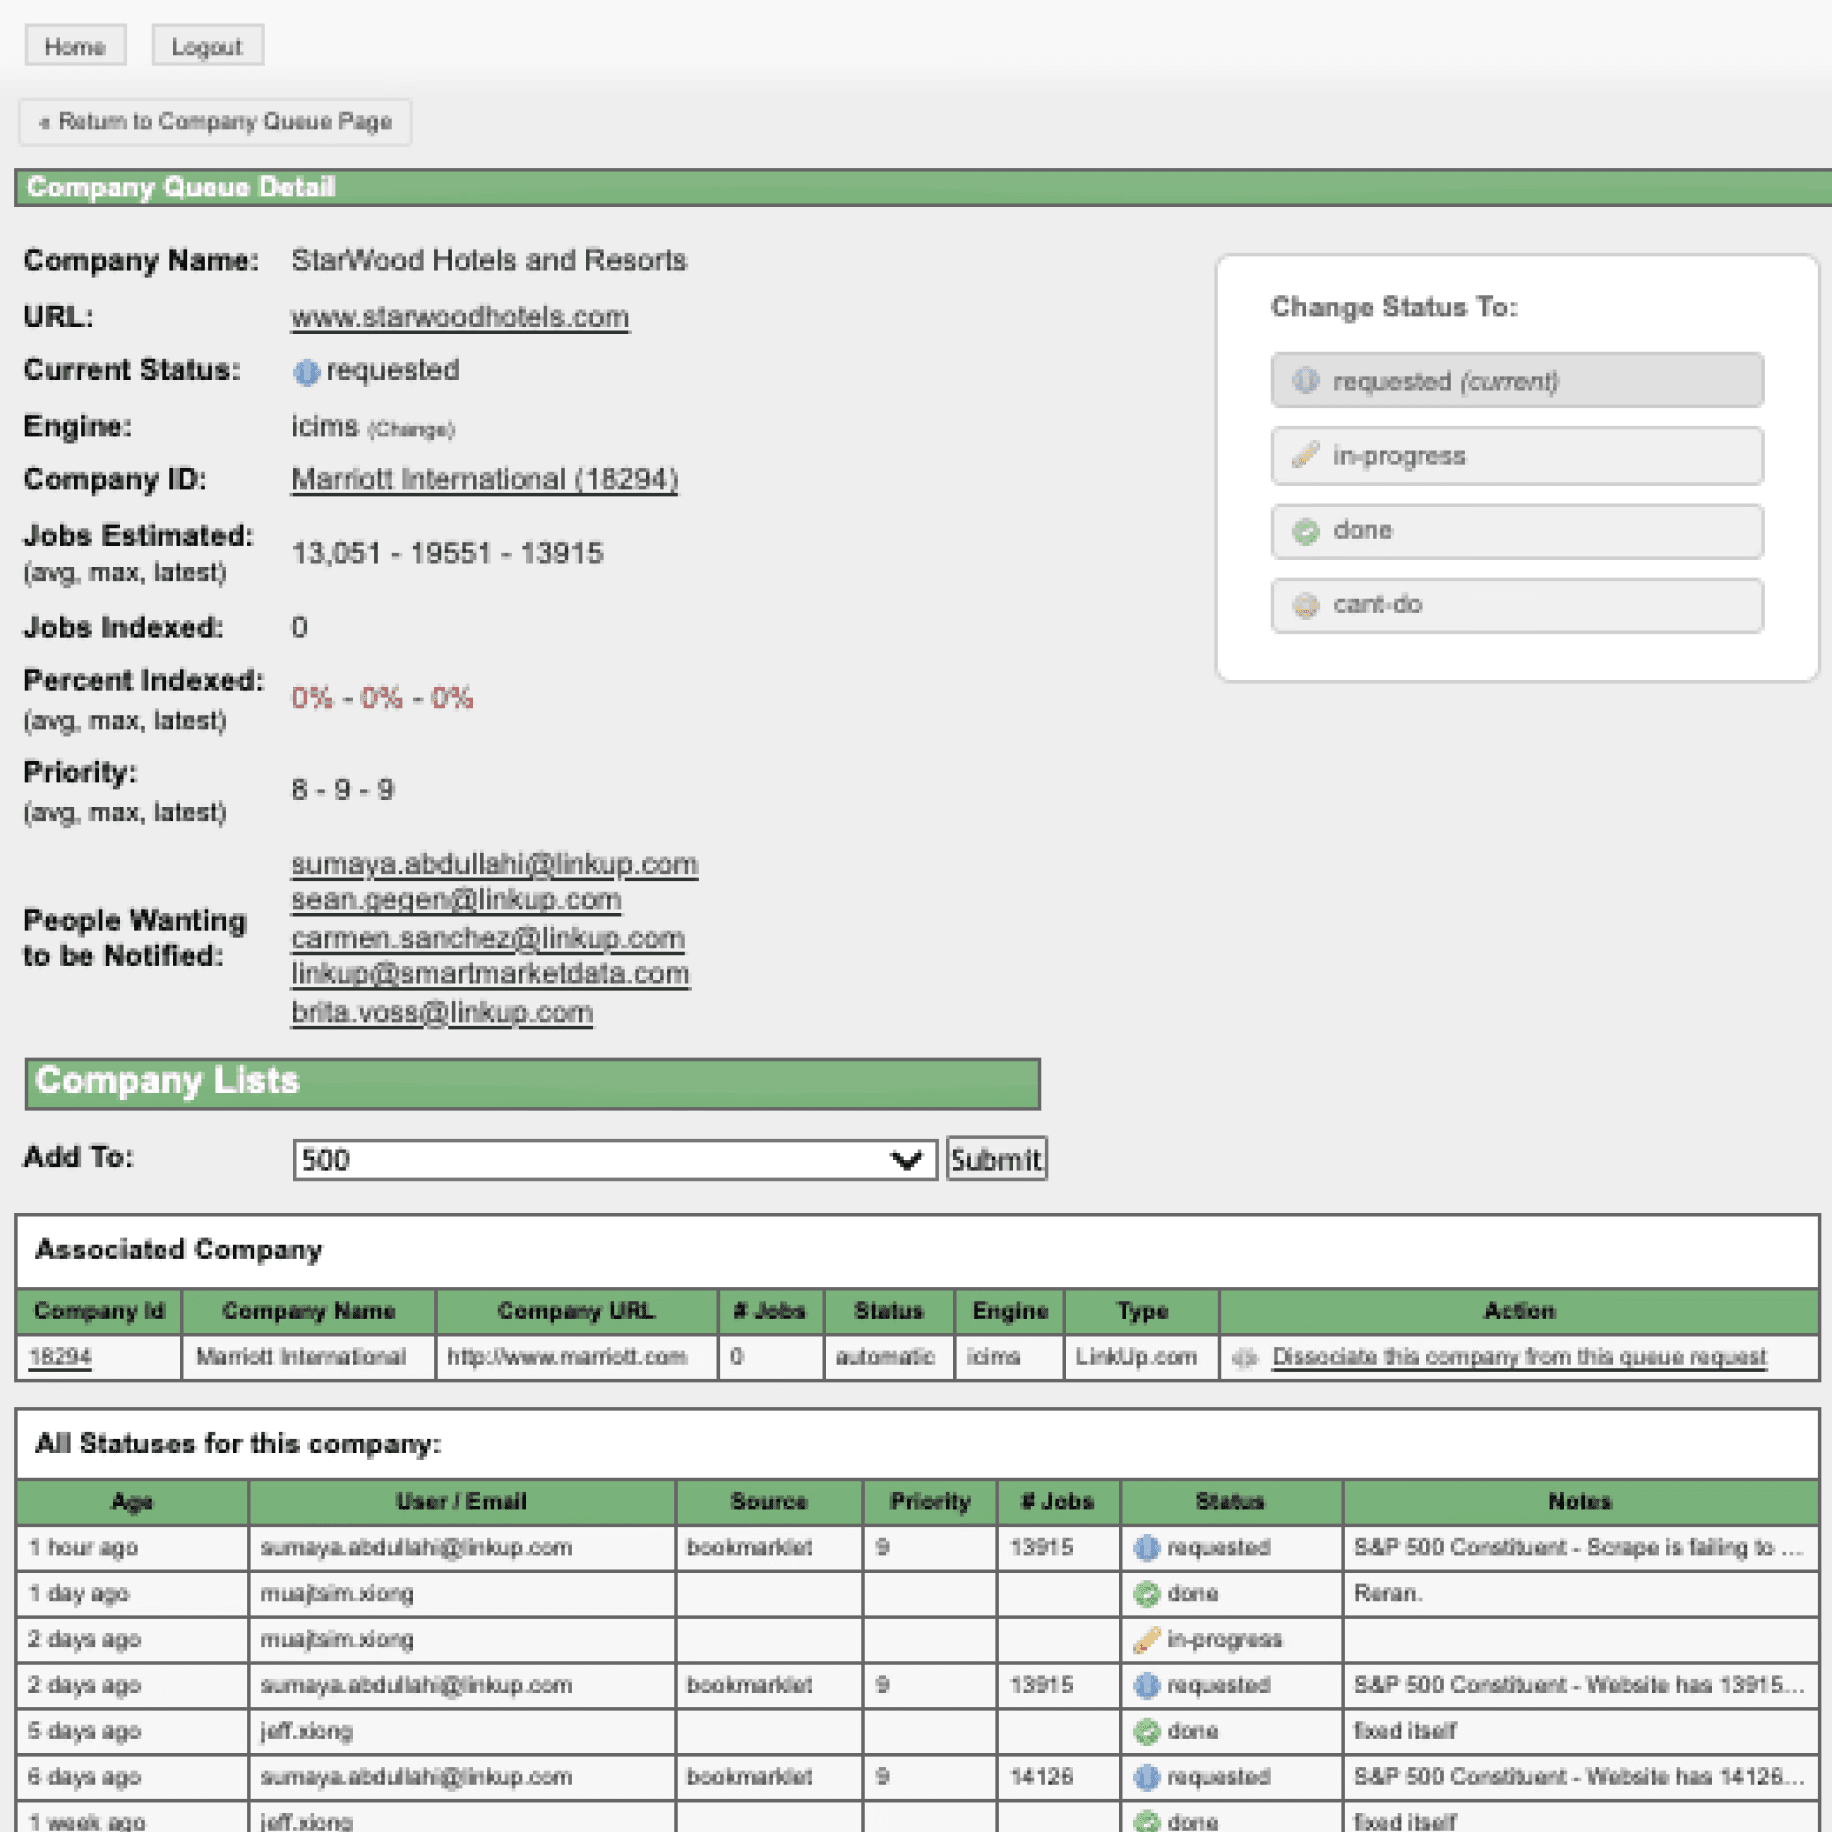The image size is (1832, 1832).
Task: Click the Priority column header in the statuses table
Action: (x=930, y=1502)
